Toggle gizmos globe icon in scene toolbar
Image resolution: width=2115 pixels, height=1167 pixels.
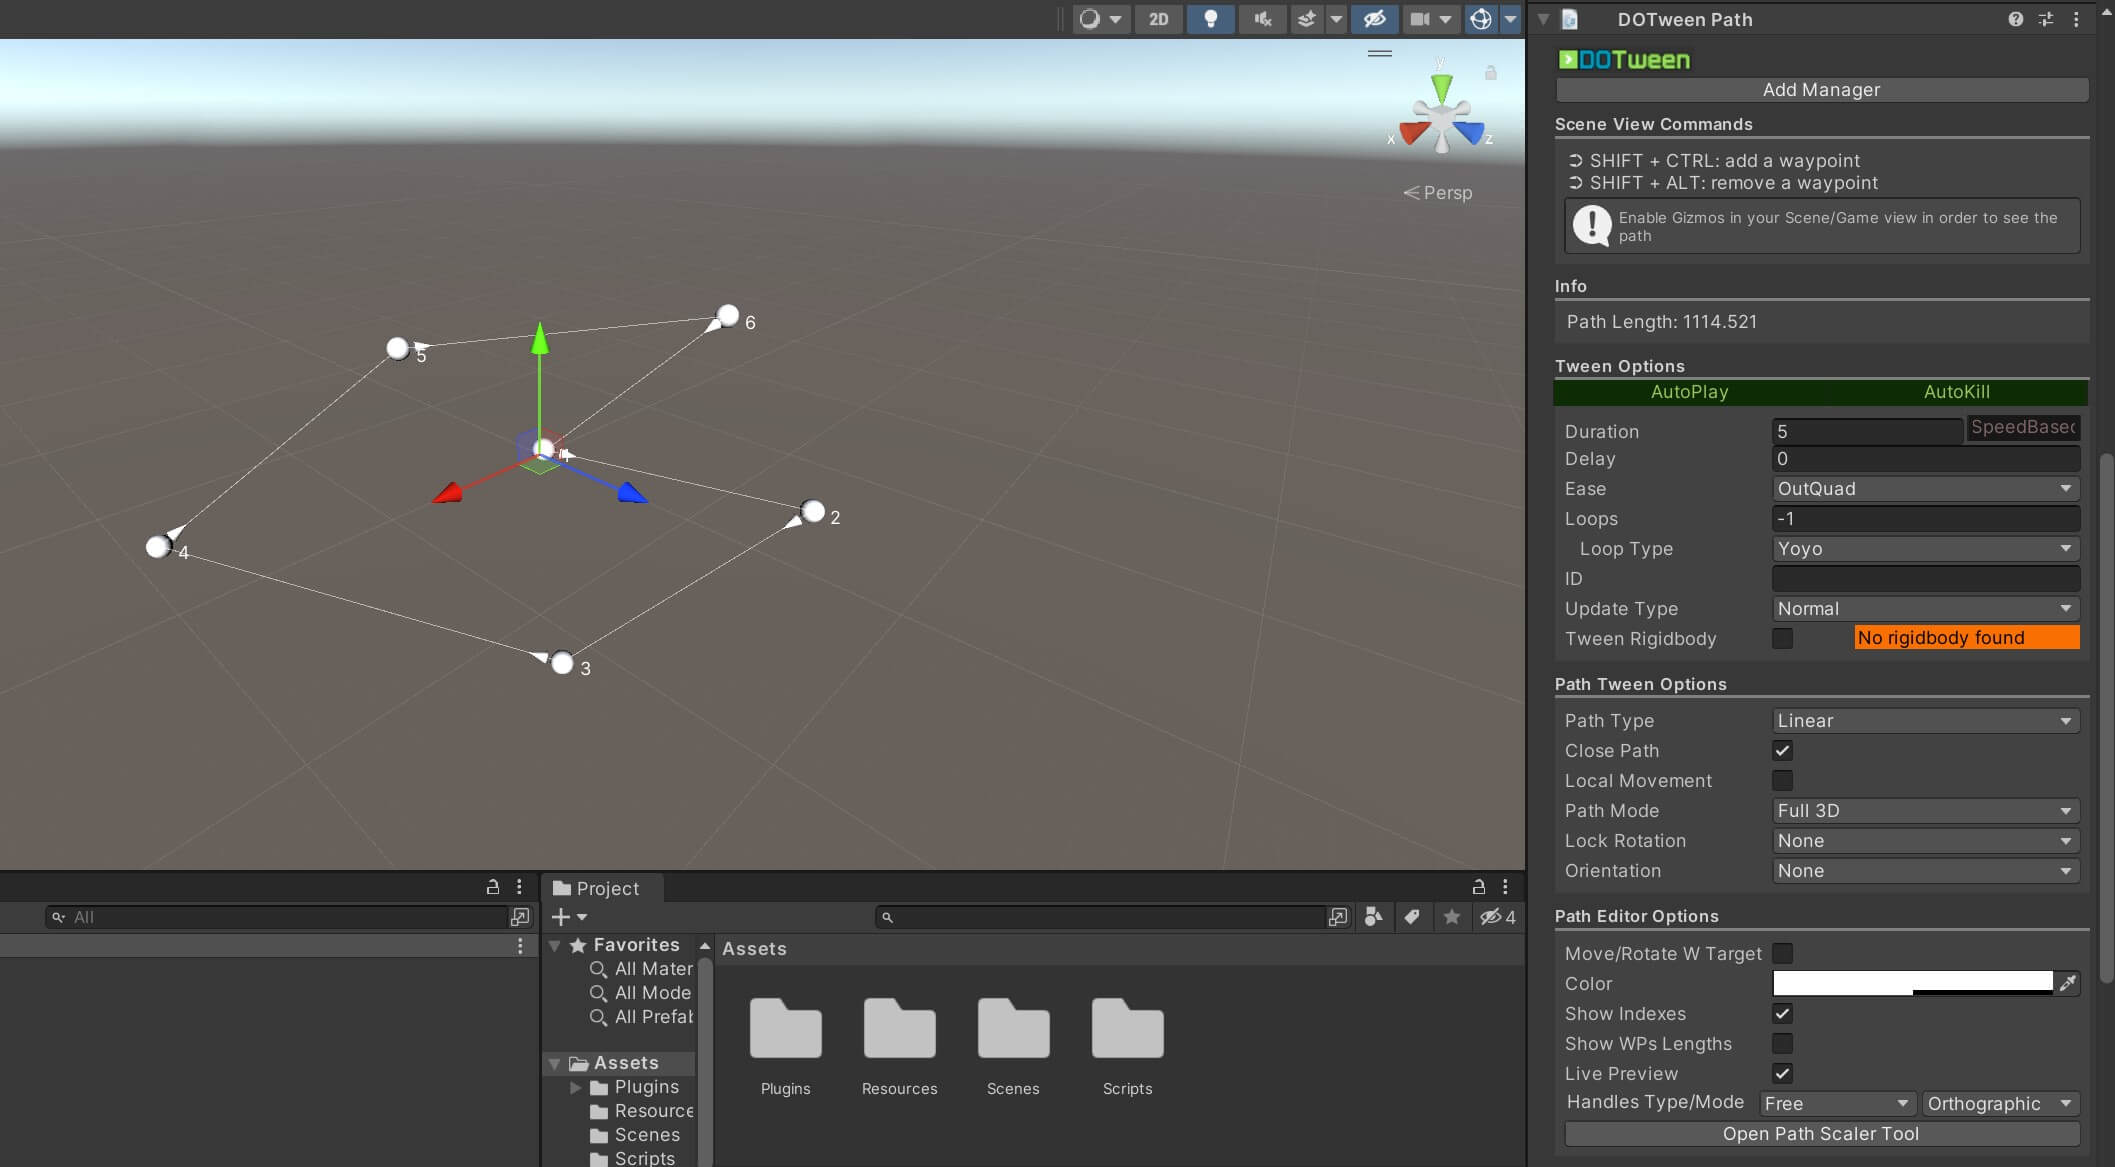point(1481,19)
